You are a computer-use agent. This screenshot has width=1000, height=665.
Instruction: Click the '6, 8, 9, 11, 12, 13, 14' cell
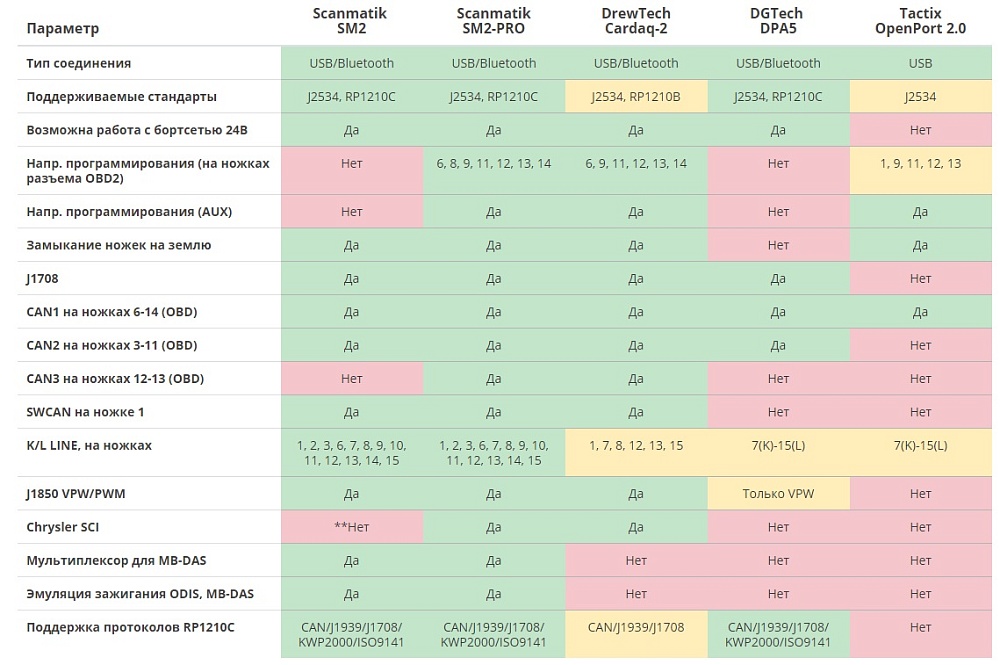point(493,164)
